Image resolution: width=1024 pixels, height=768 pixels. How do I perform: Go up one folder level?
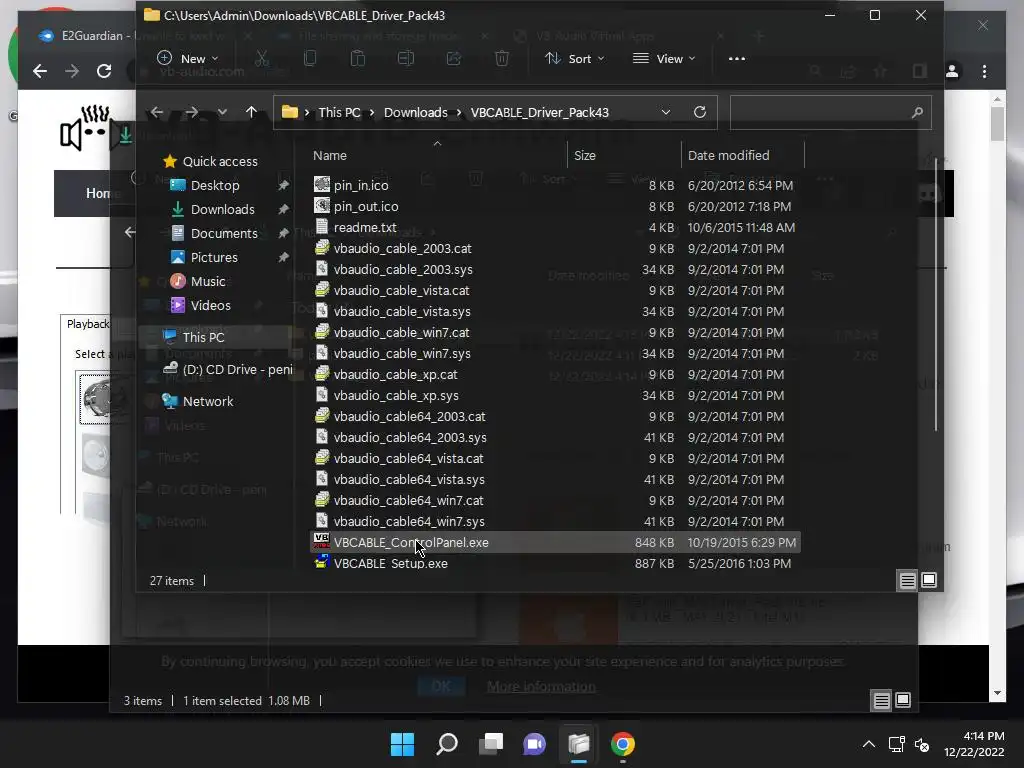251,112
